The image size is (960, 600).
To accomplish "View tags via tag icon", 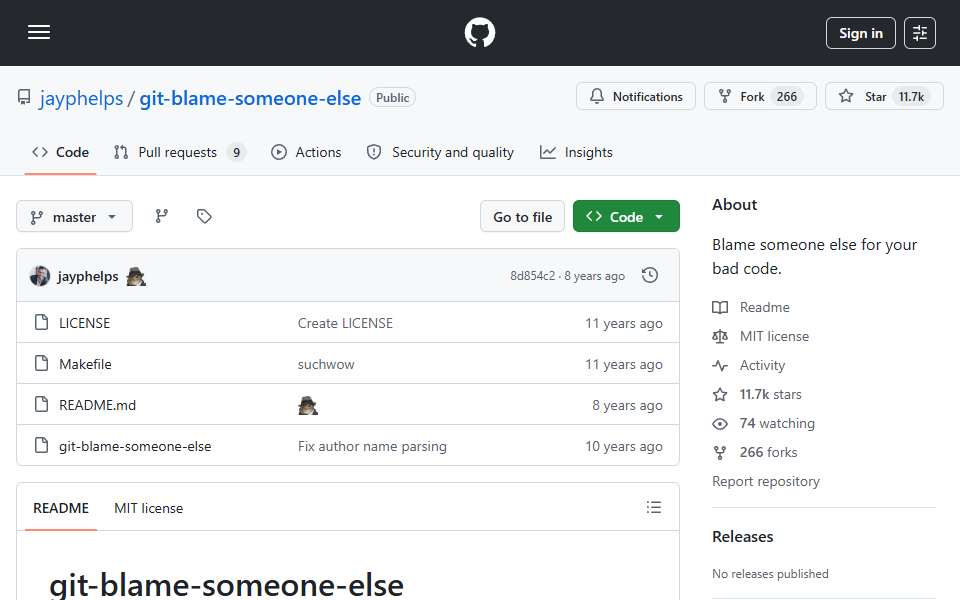I will click(x=204, y=216).
